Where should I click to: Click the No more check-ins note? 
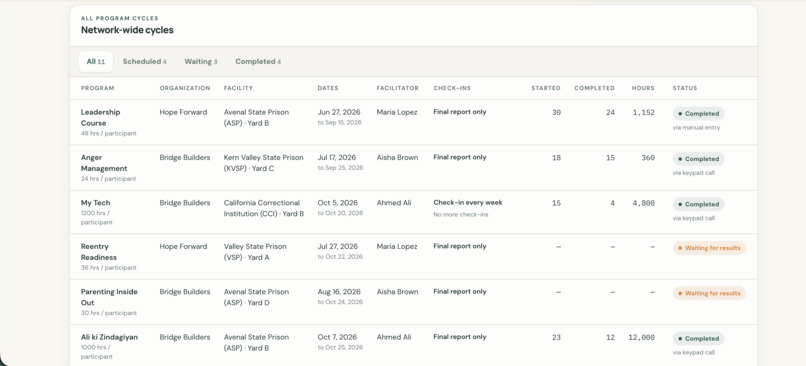point(461,214)
